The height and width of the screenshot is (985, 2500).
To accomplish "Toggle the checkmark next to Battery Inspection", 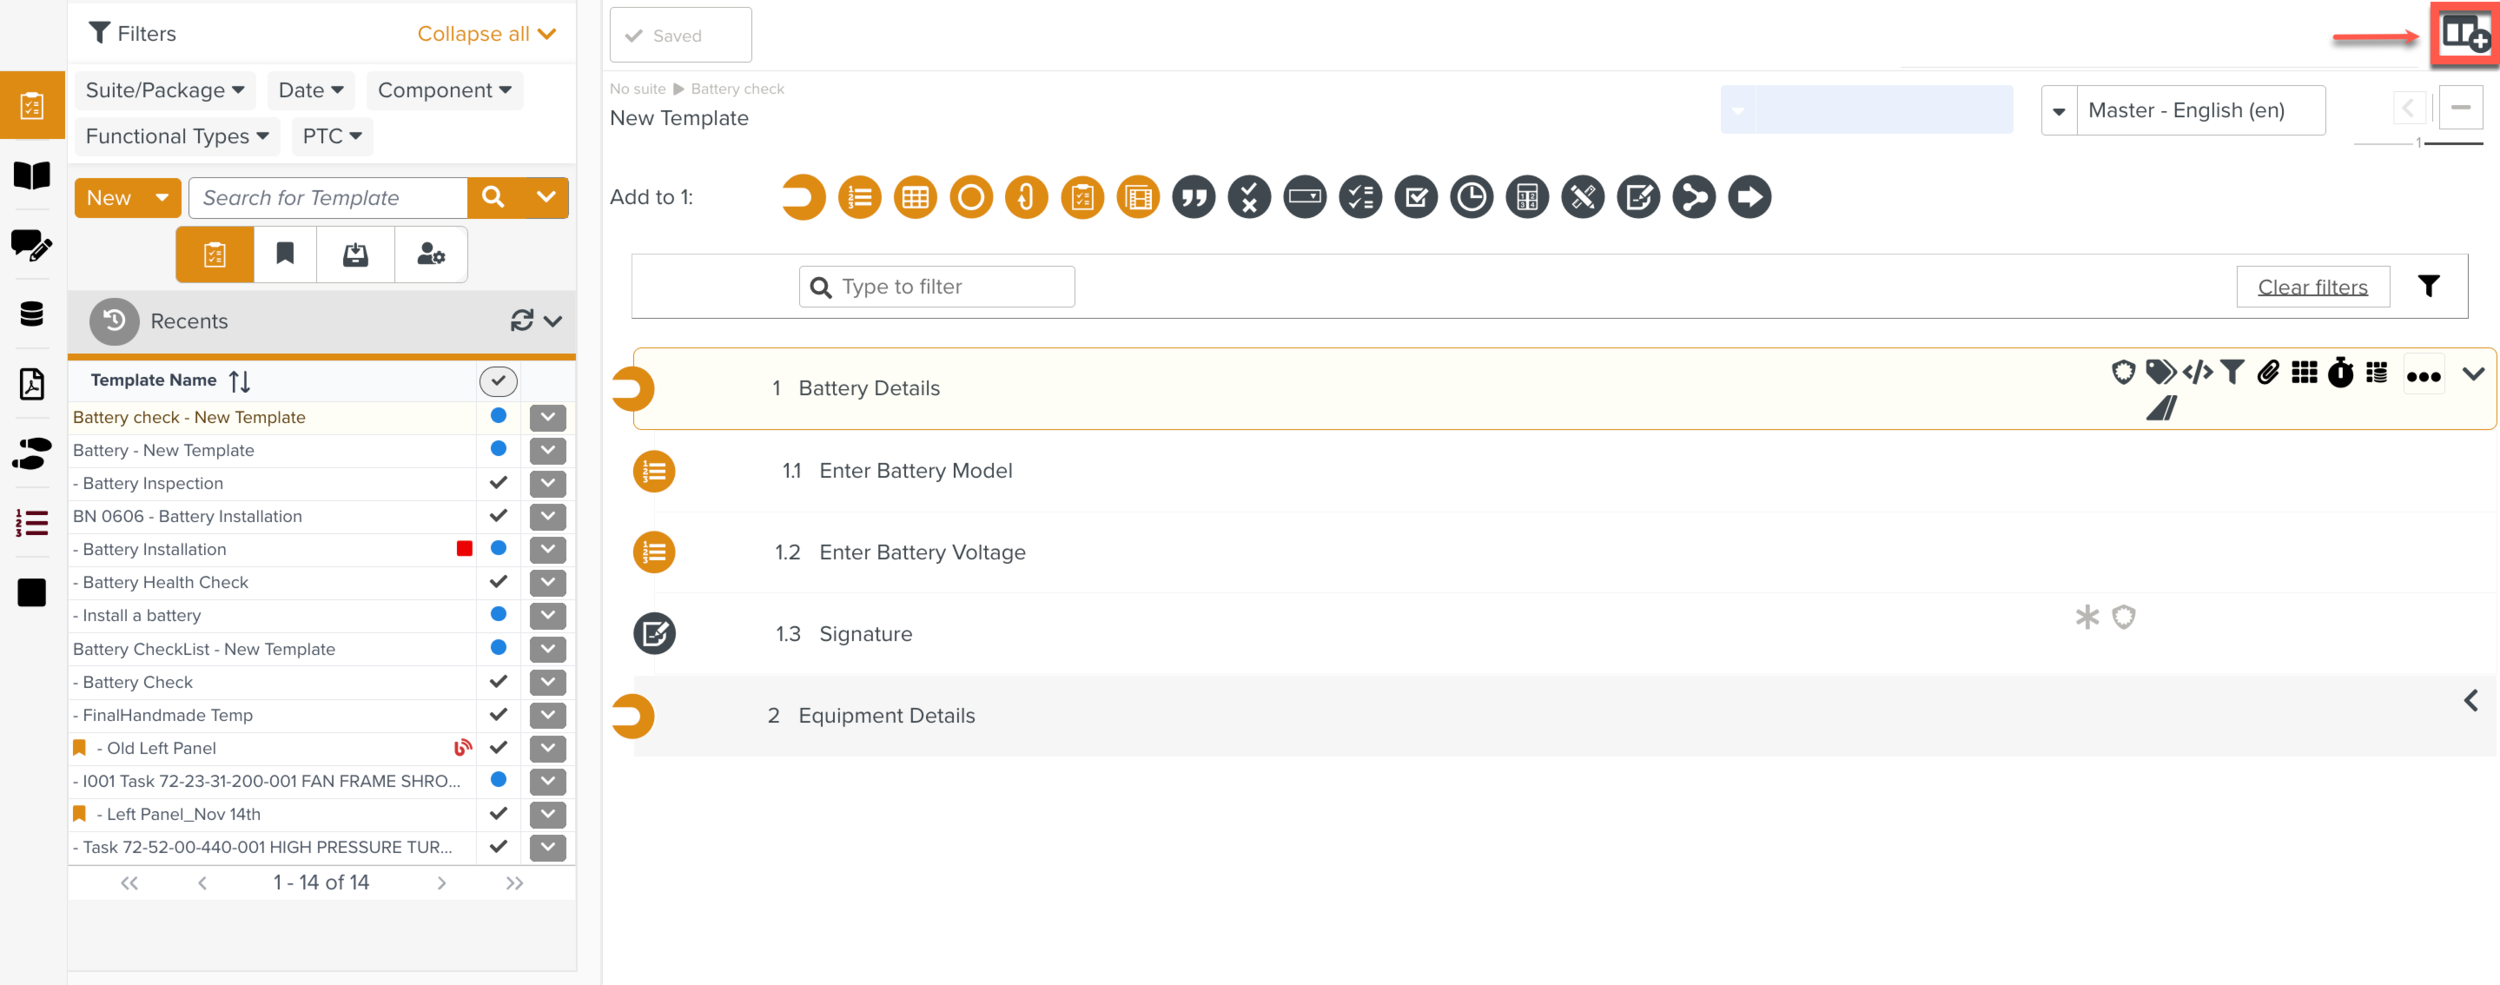I will pyautogui.click(x=497, y=483).
